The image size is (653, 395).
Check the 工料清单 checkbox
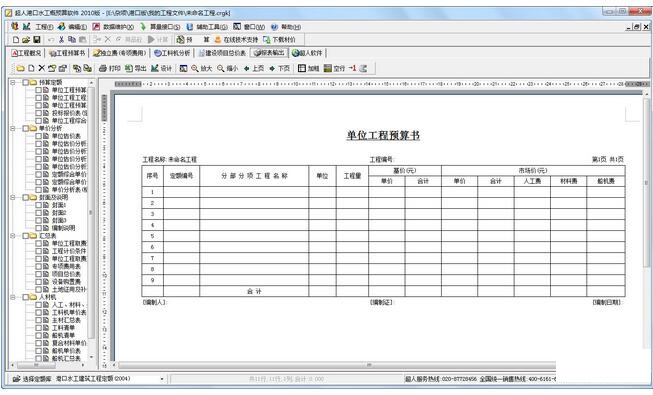point(38,328)
